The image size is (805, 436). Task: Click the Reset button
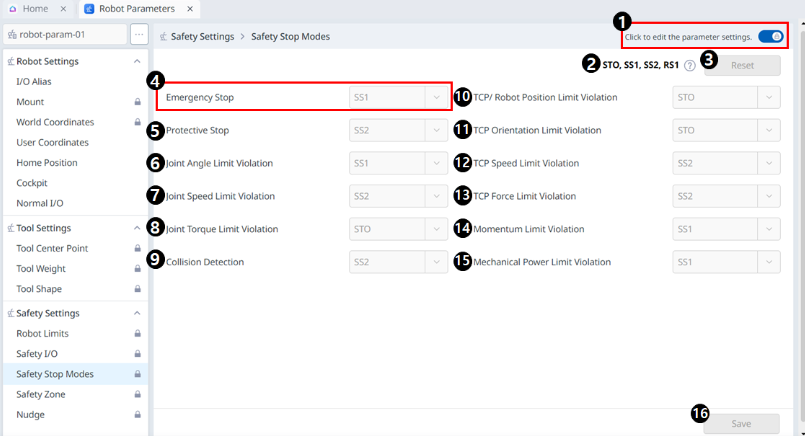(742, 66)
